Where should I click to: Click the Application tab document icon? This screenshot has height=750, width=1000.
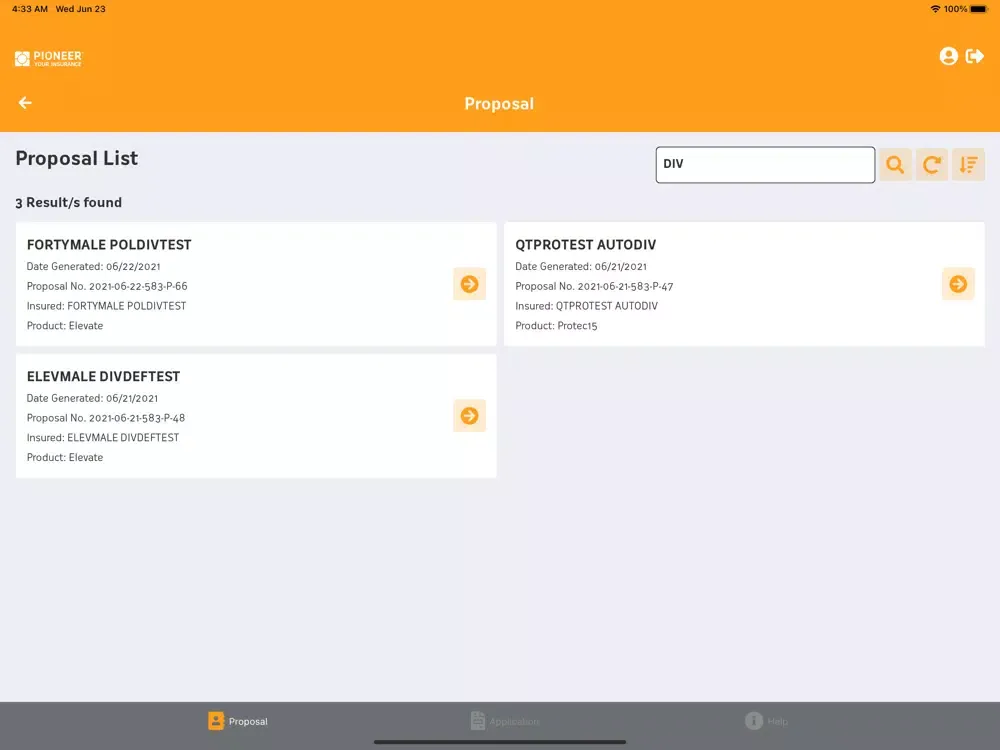[x=478, y=721]
